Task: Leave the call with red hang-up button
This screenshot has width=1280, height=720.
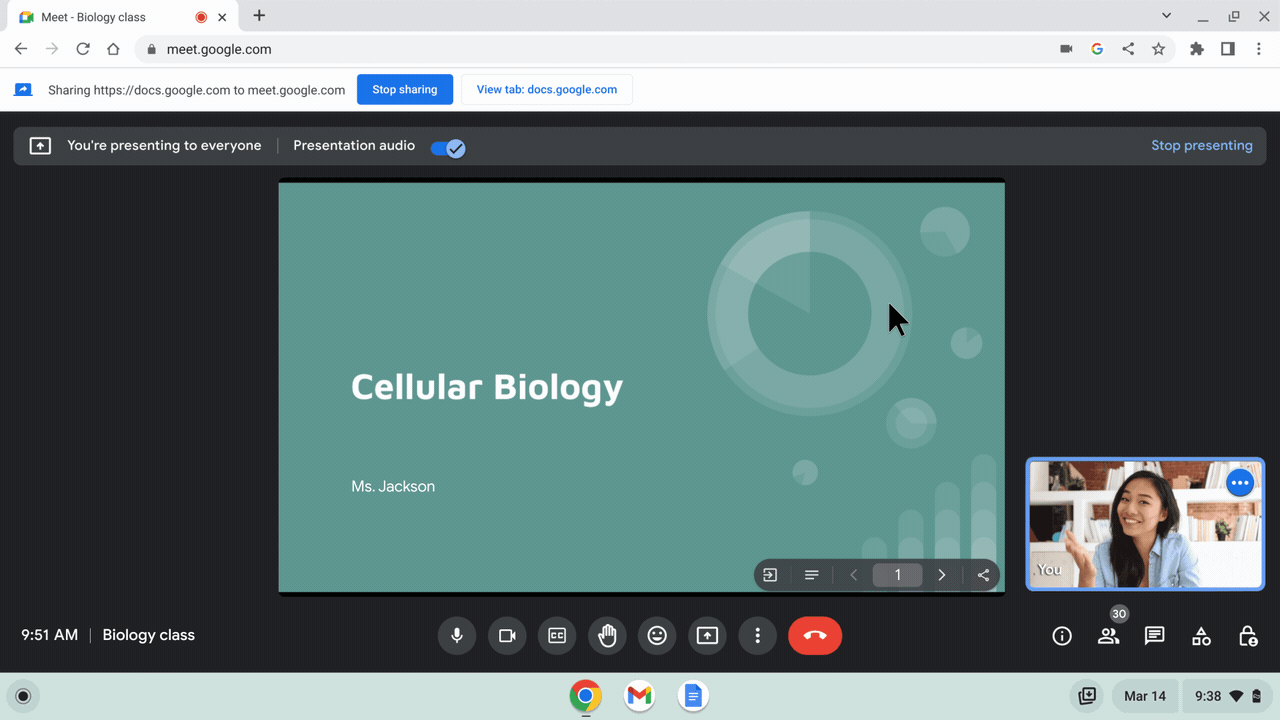Action: [814, 636]
